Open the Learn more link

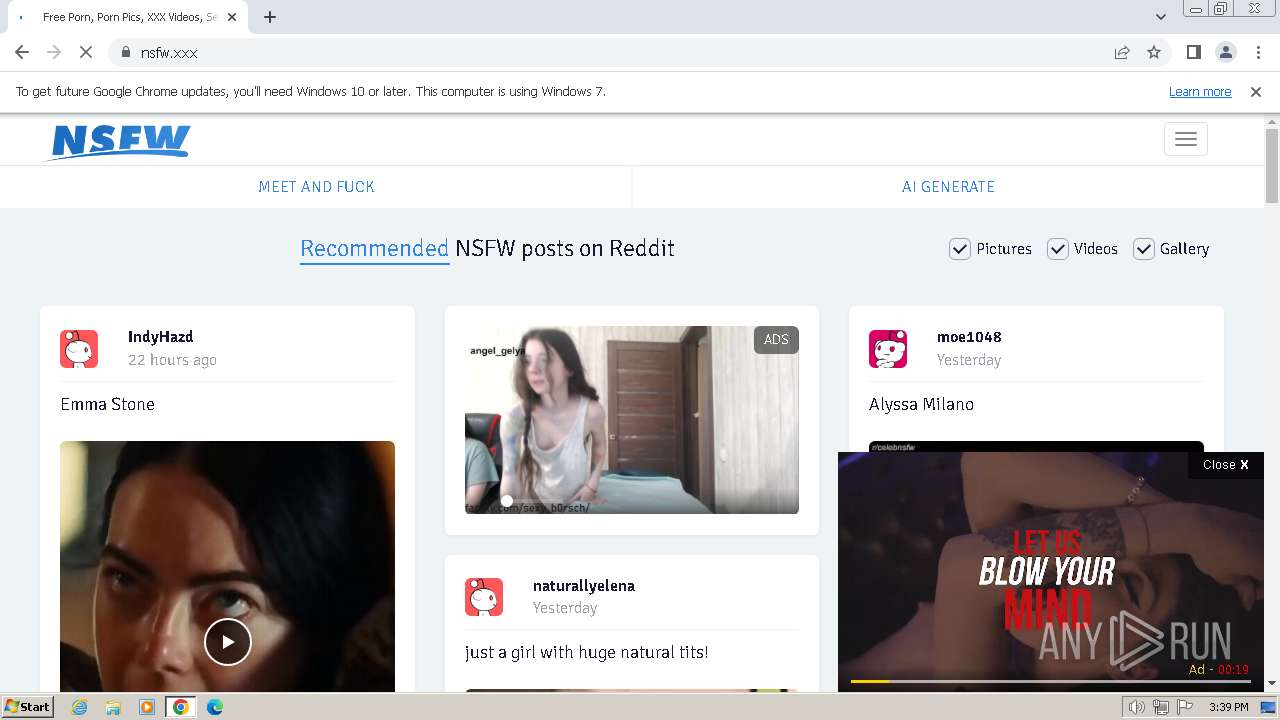(x=1200, y=91)
